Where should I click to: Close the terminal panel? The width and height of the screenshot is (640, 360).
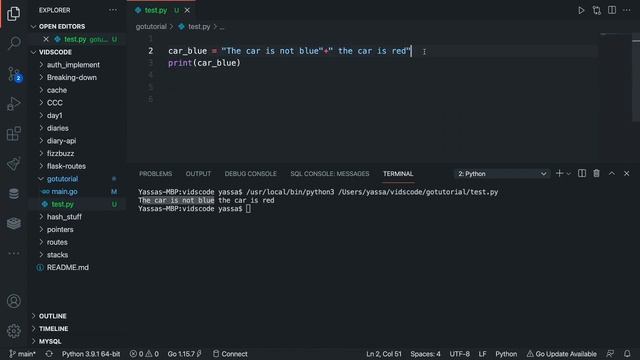[627, 173]
